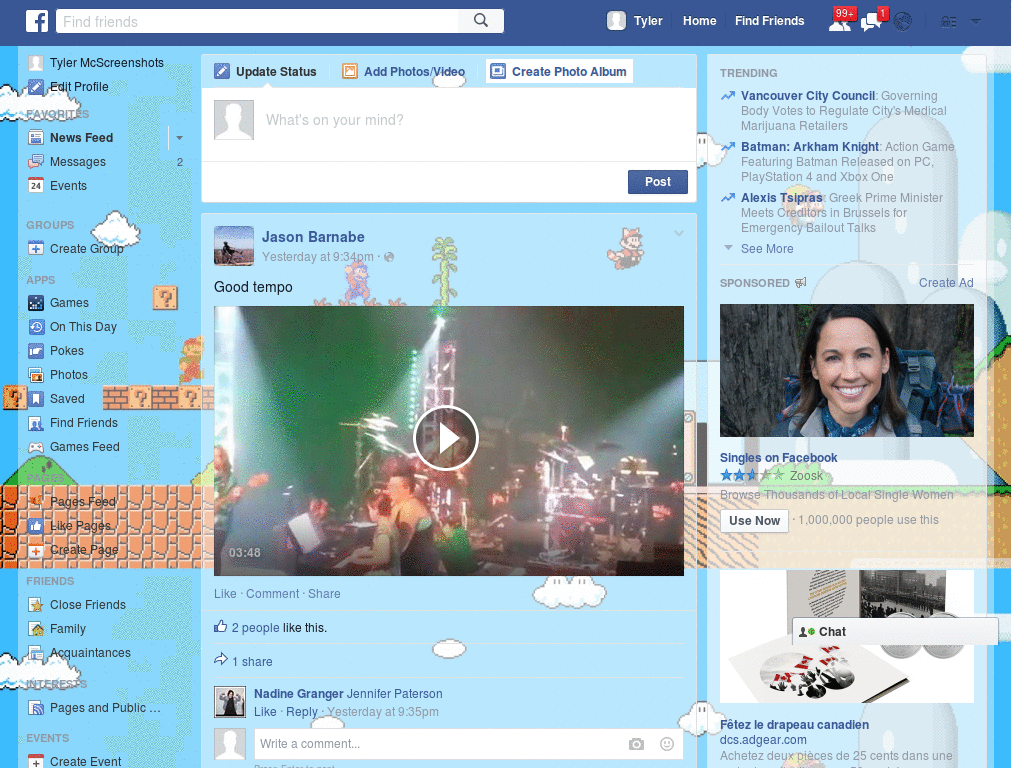Open the Messenger messages icon
Image resolution: width=1024 pixels, height=768 pixels.
[869, 20]
